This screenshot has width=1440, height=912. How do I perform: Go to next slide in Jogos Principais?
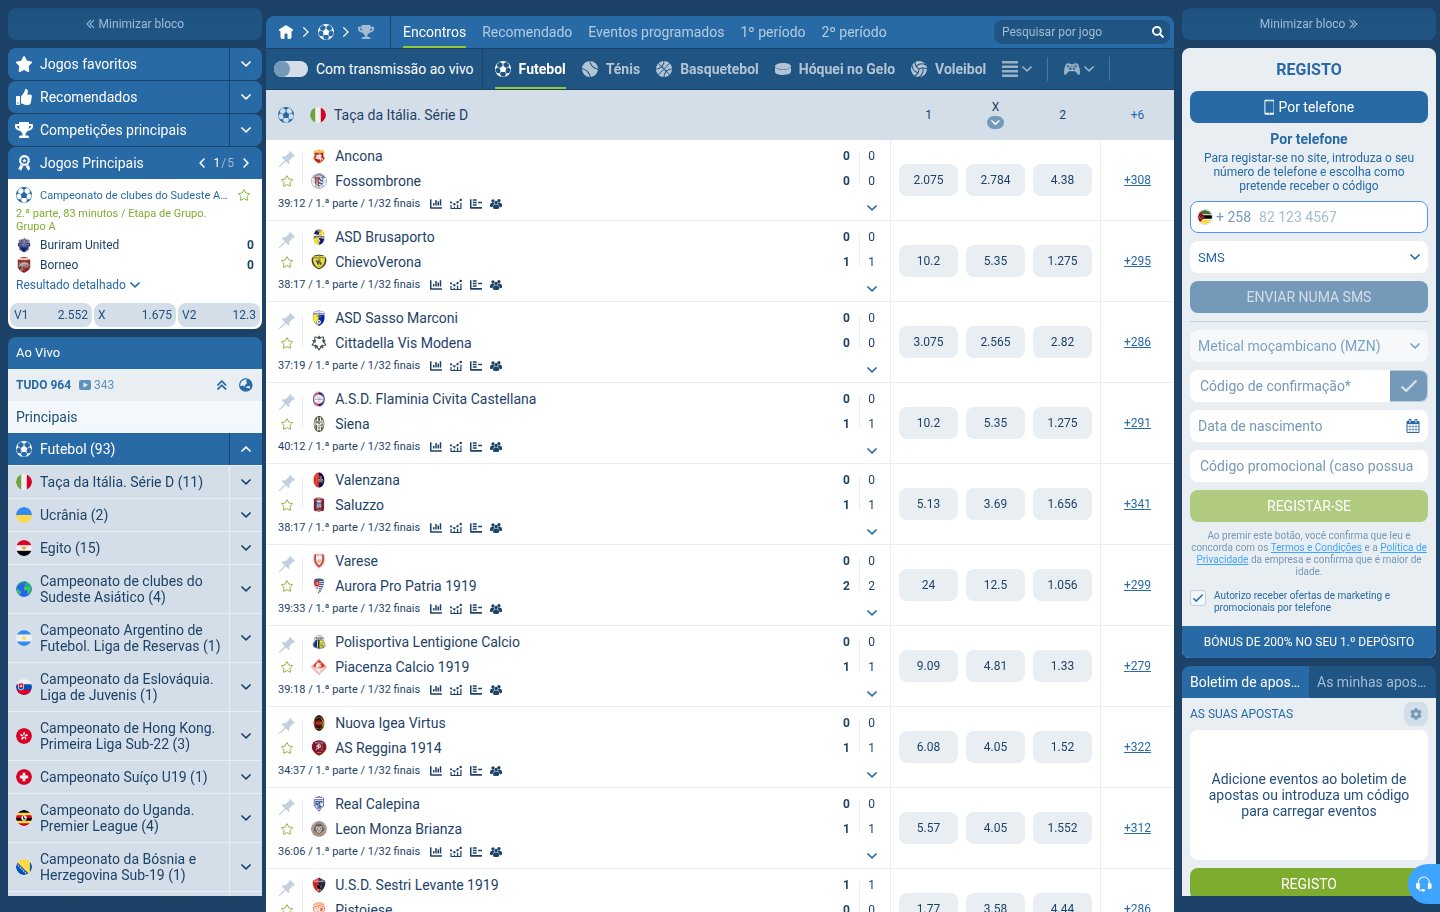point(246,163)
